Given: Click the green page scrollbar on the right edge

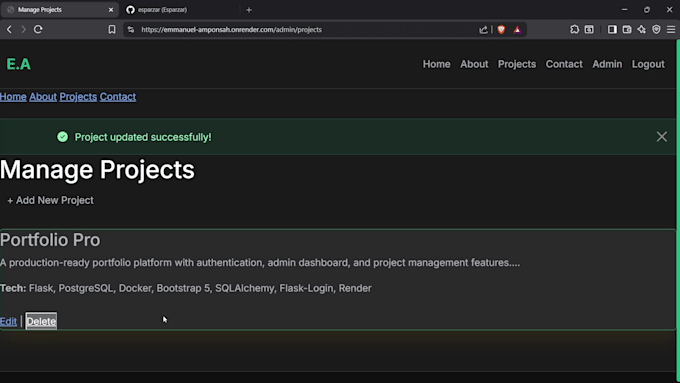Looking at the screenshot, I should (678, 211).
